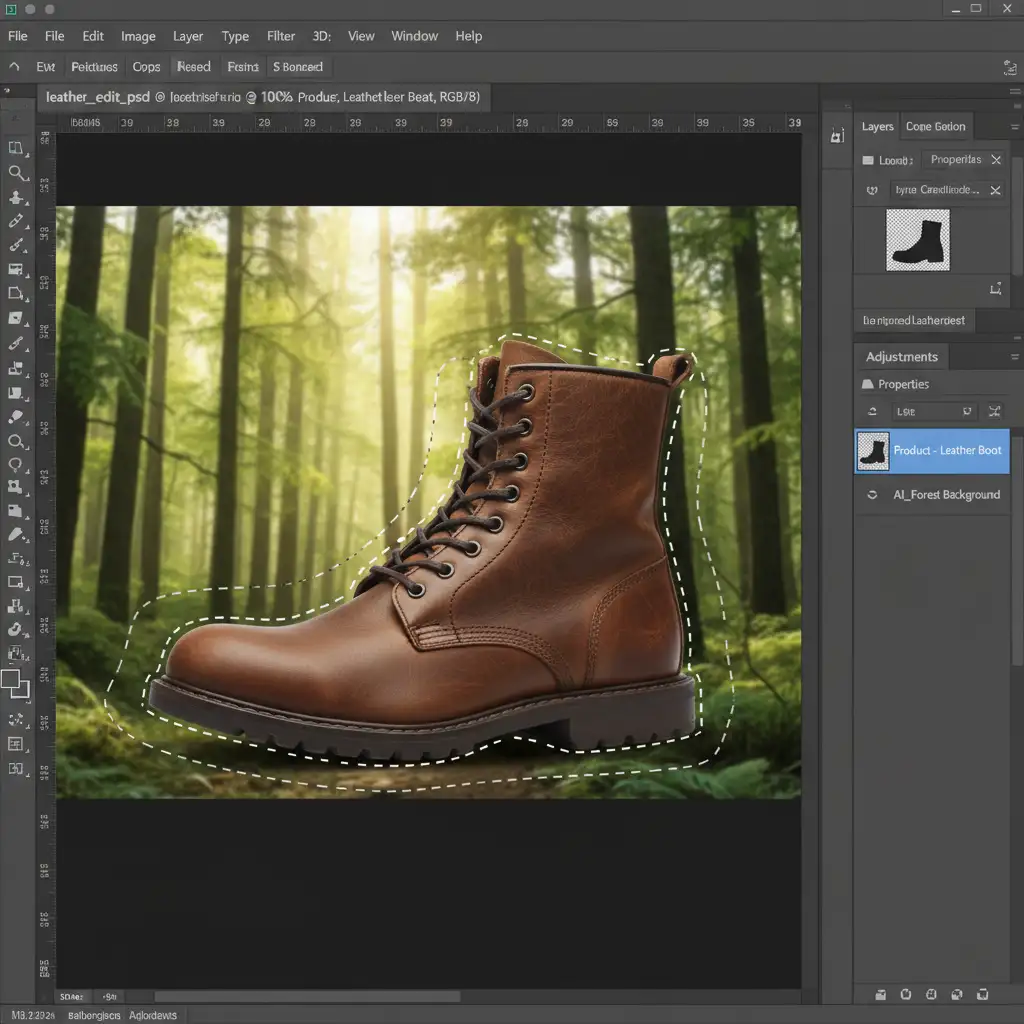Open the Filter menu
The height and width of the screenshot is (1024, 1024).
[281, 36]
